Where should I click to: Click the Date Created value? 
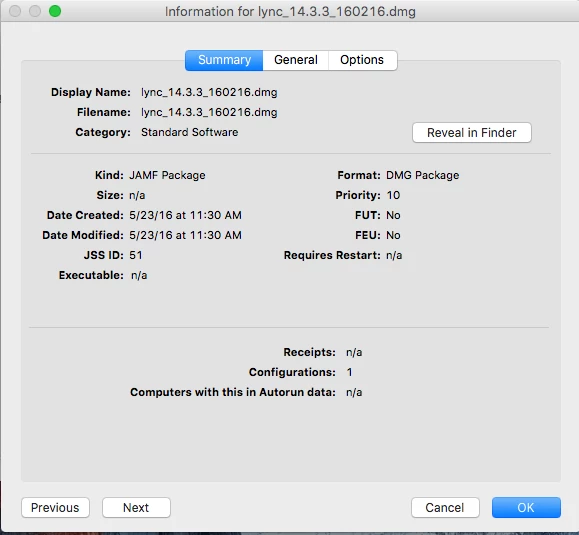pos(185,215)
